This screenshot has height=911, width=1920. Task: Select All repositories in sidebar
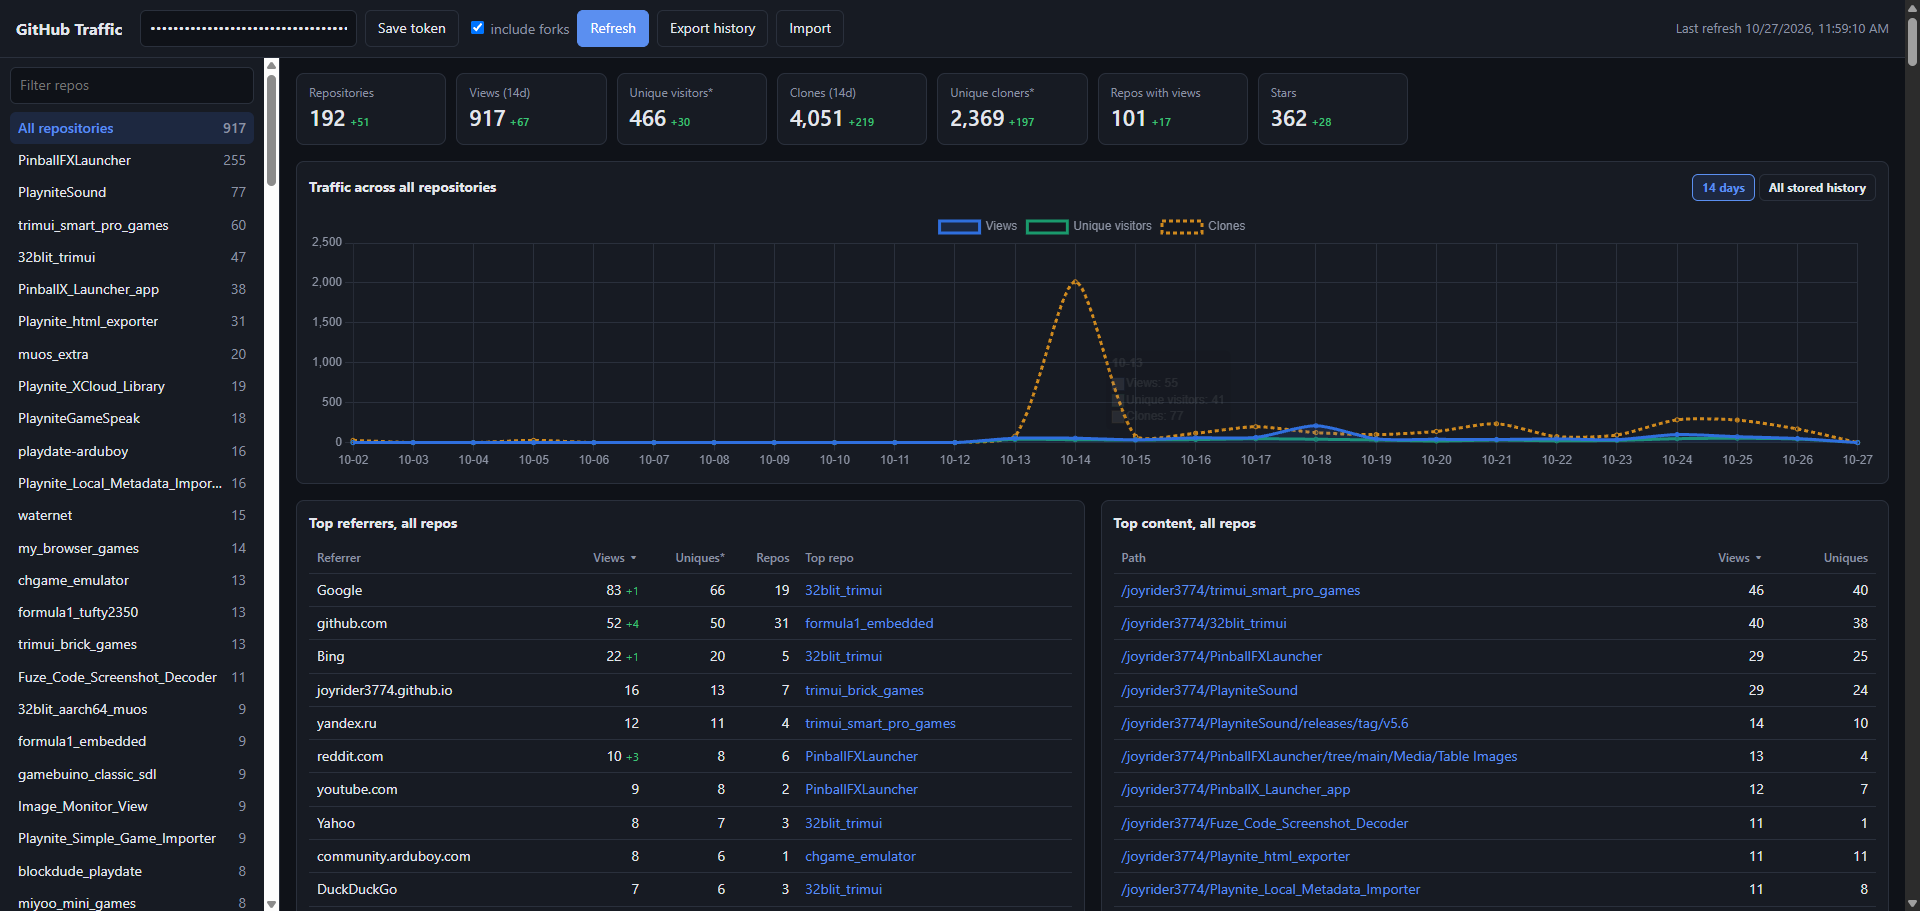(132, 128)
